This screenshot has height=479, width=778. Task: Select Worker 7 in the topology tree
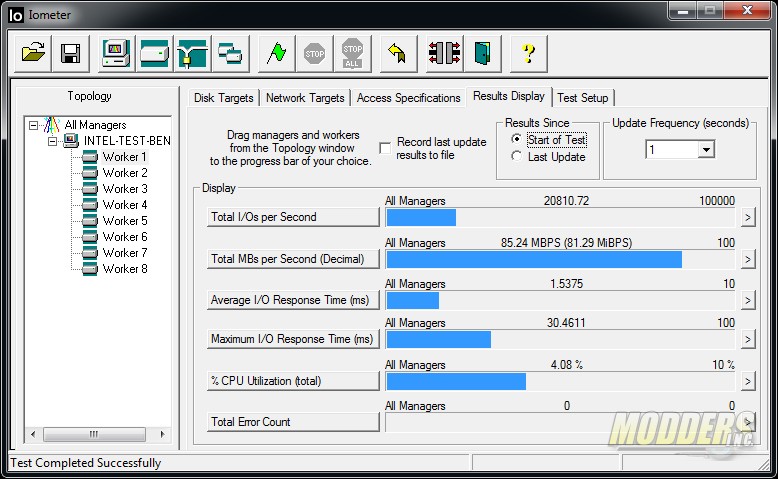(125, 253)
